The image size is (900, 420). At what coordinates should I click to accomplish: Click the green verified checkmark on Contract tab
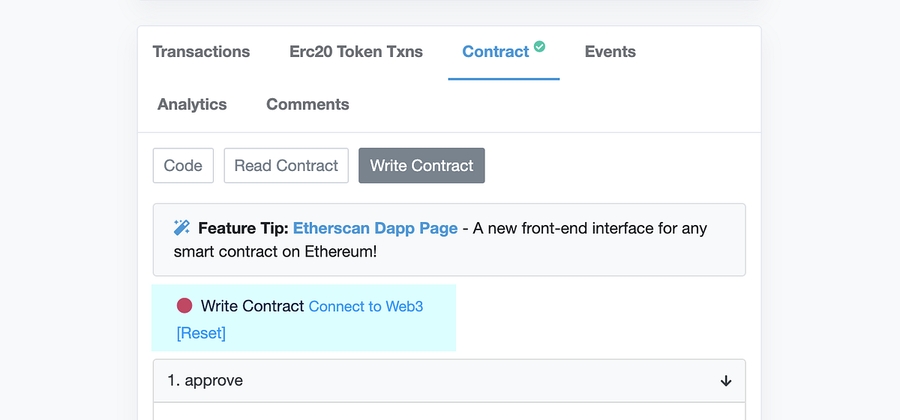pos(540,46)
